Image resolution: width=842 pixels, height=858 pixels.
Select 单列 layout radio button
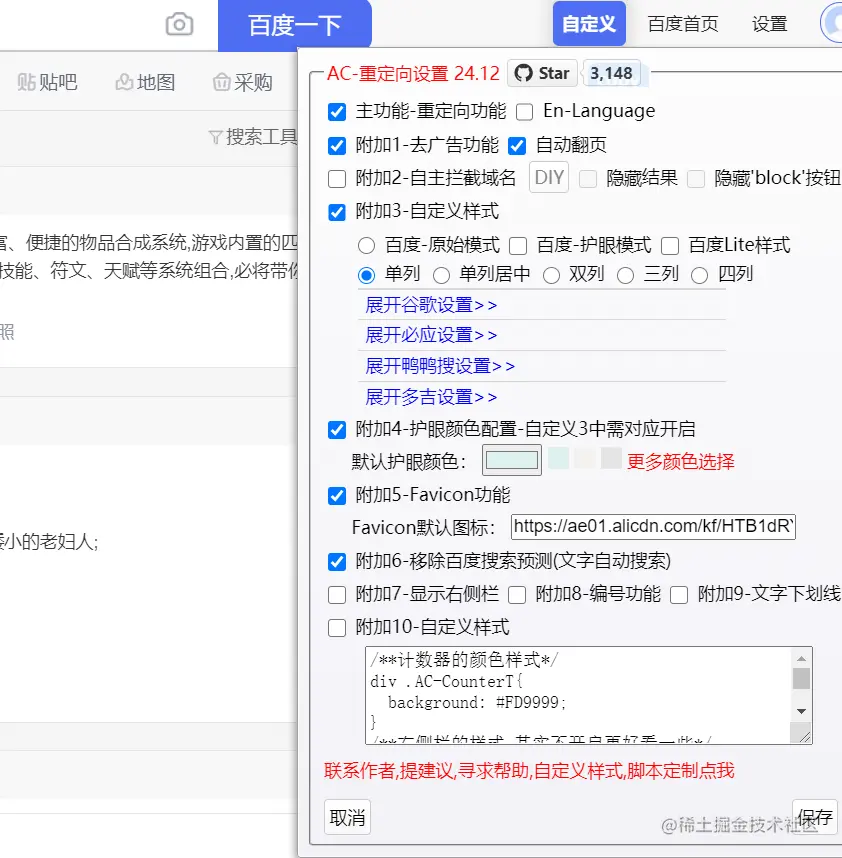pyautogui.click(x=367, y=275)
